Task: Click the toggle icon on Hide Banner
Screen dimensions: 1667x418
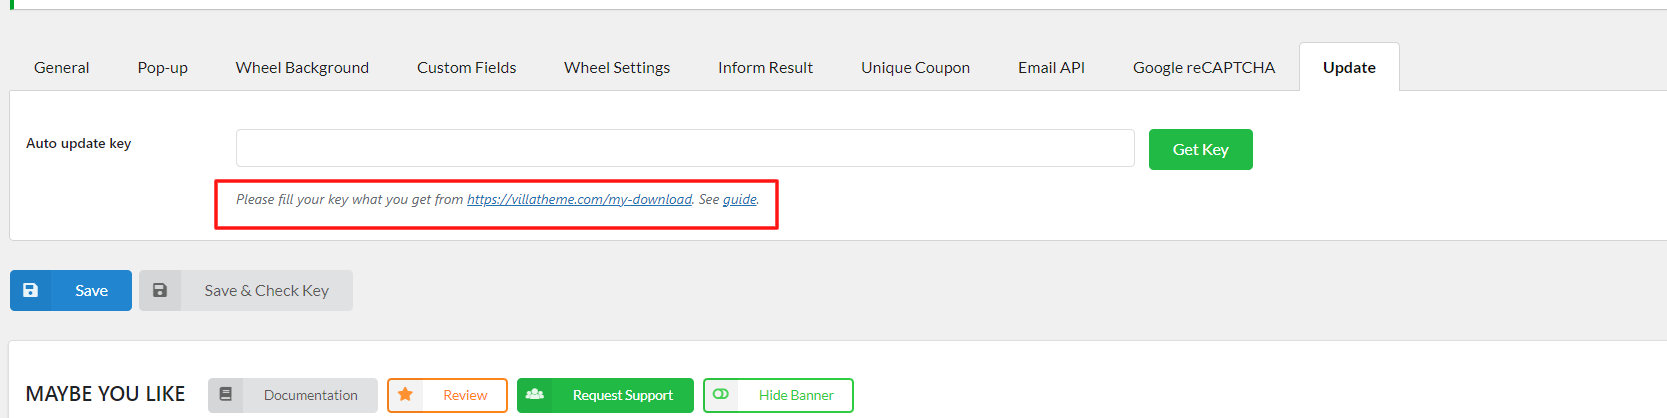Action: pyautogui.click(x=721, y=395)
